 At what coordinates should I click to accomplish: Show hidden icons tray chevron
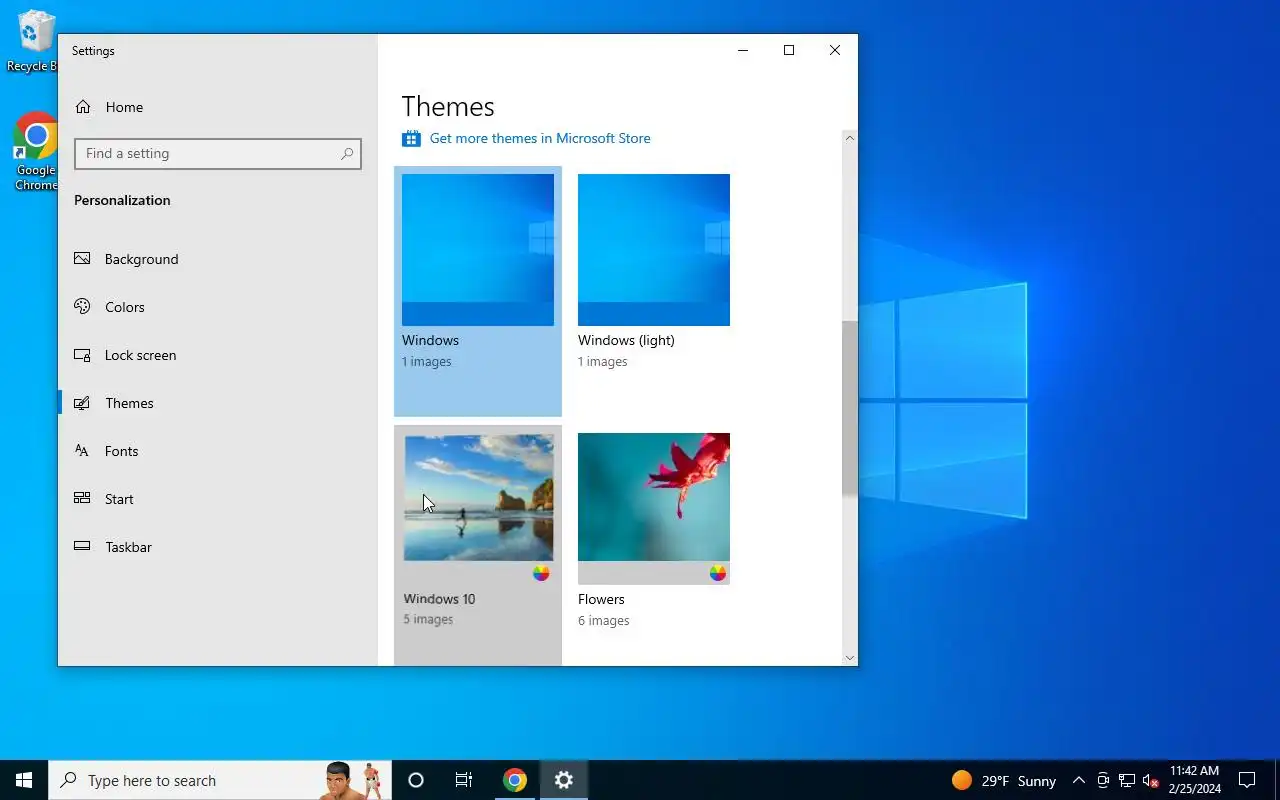coord(1078,781)
